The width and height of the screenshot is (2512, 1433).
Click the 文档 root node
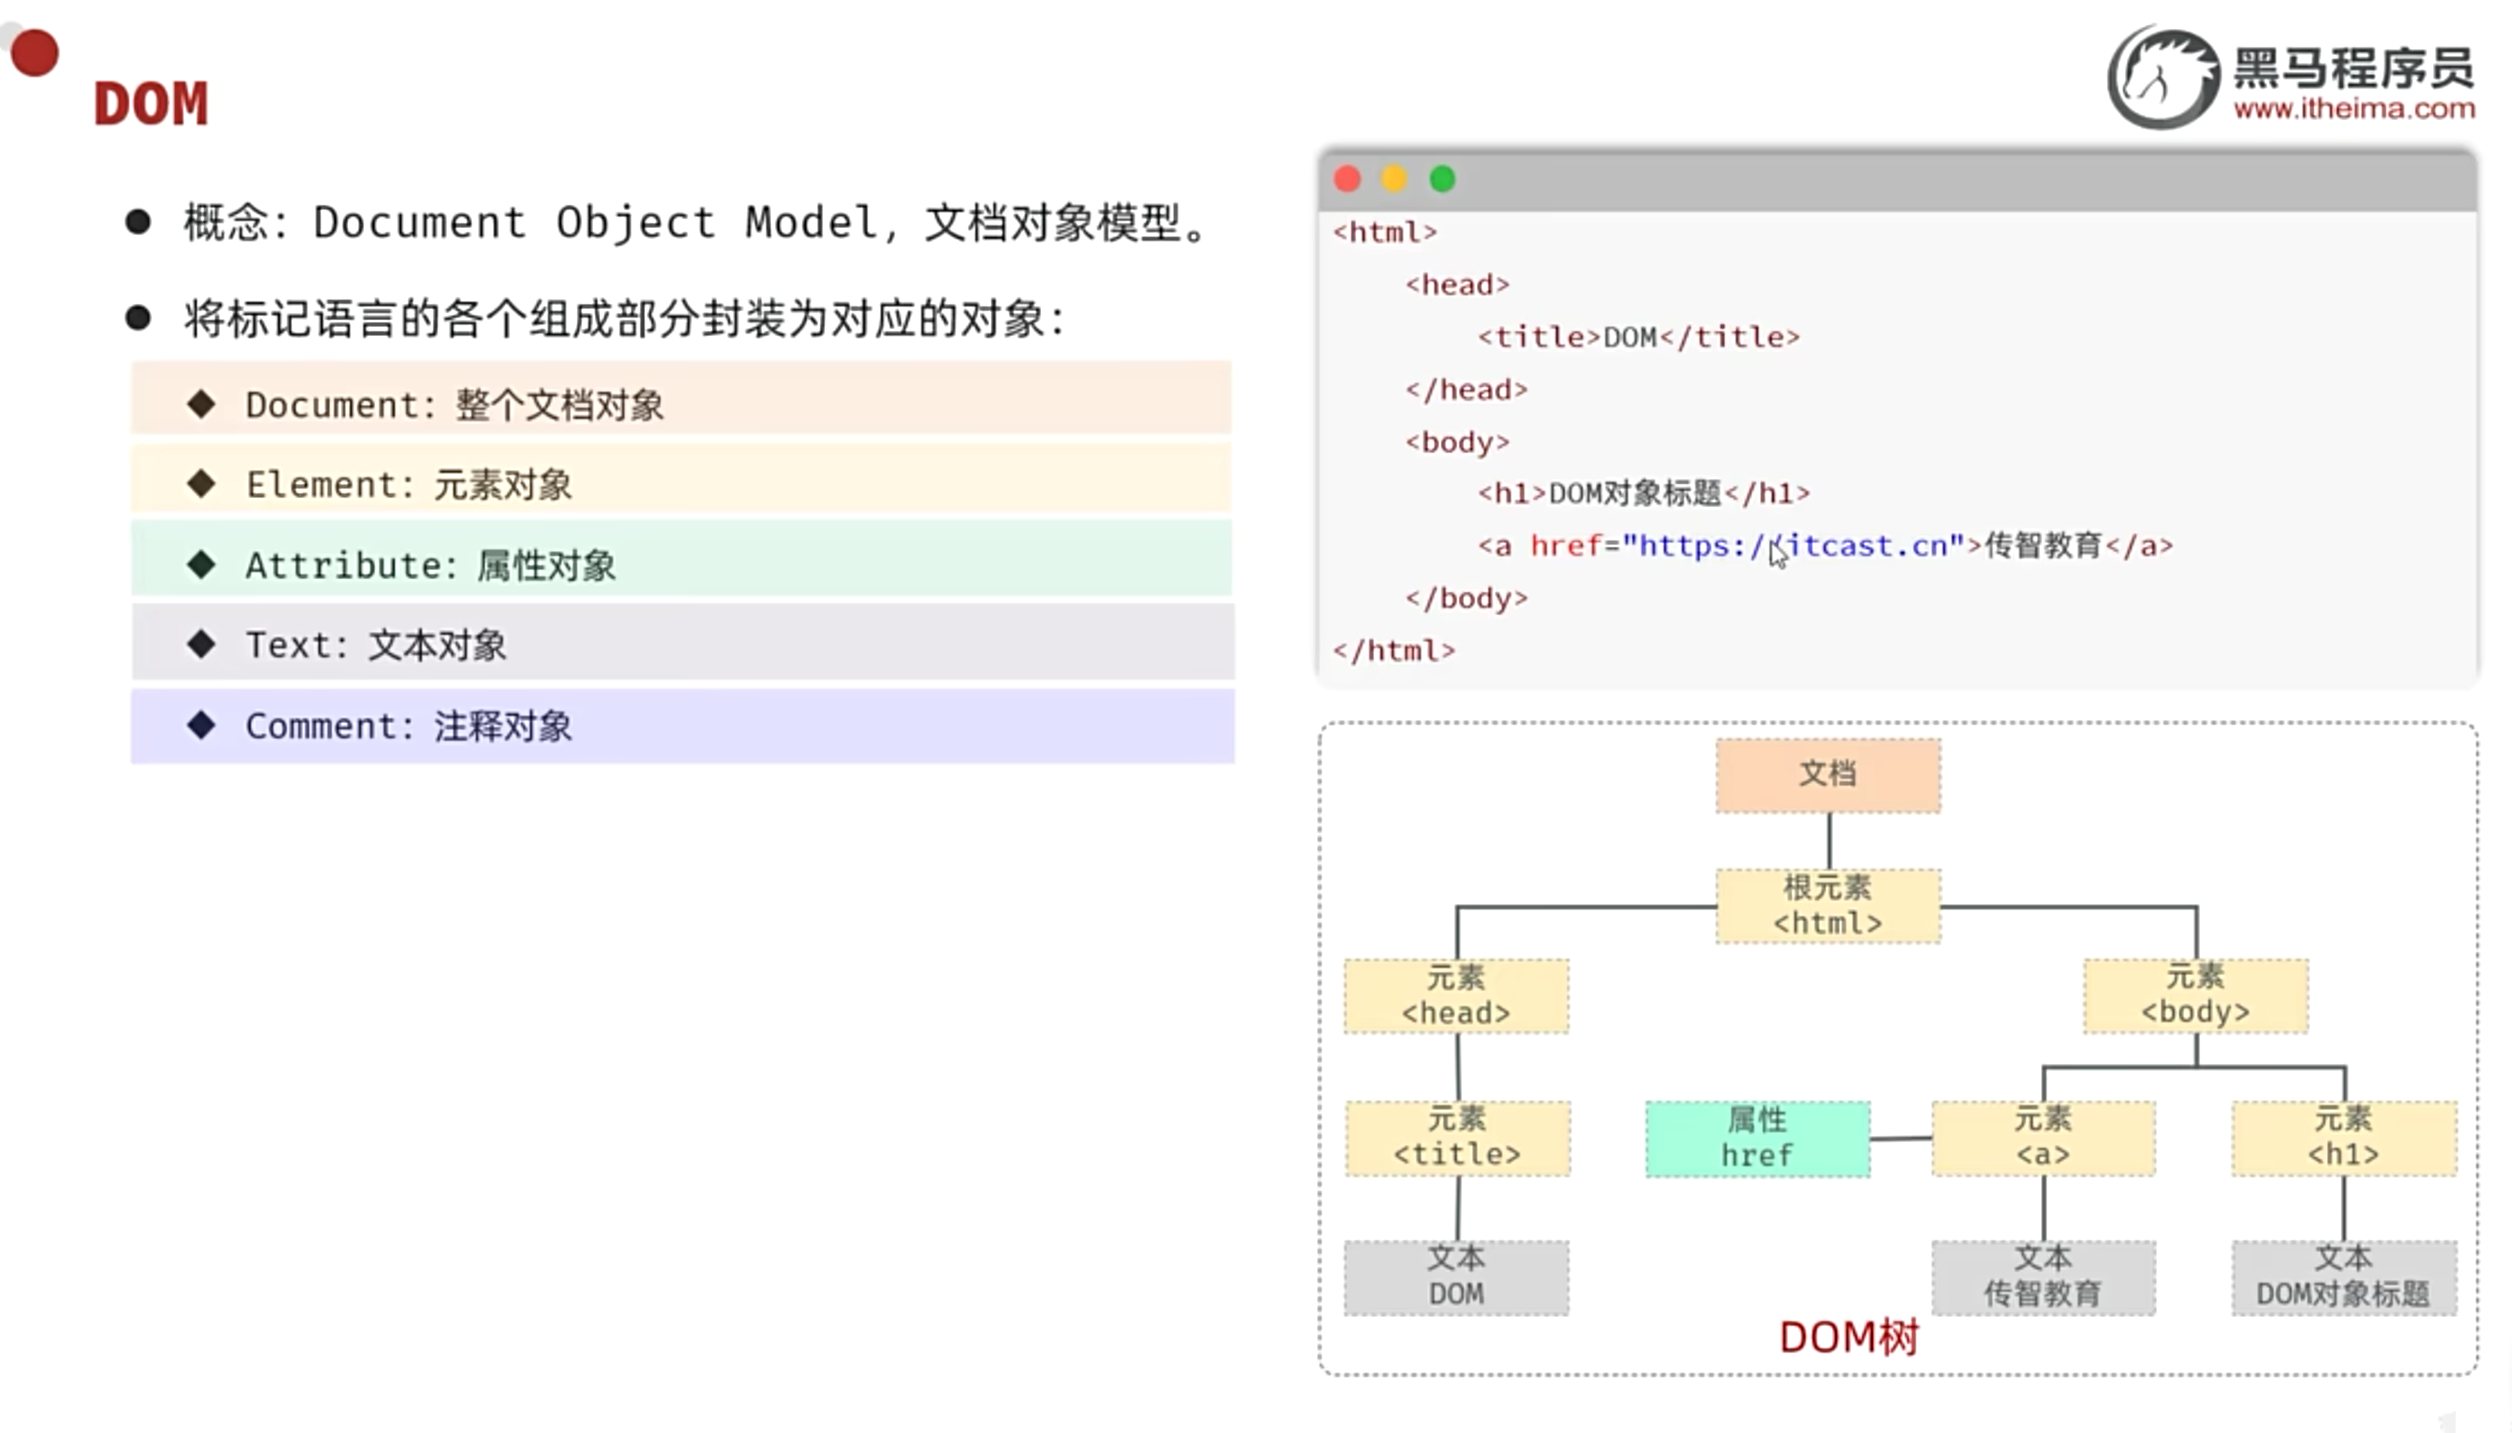click(x=1828, y=775)
